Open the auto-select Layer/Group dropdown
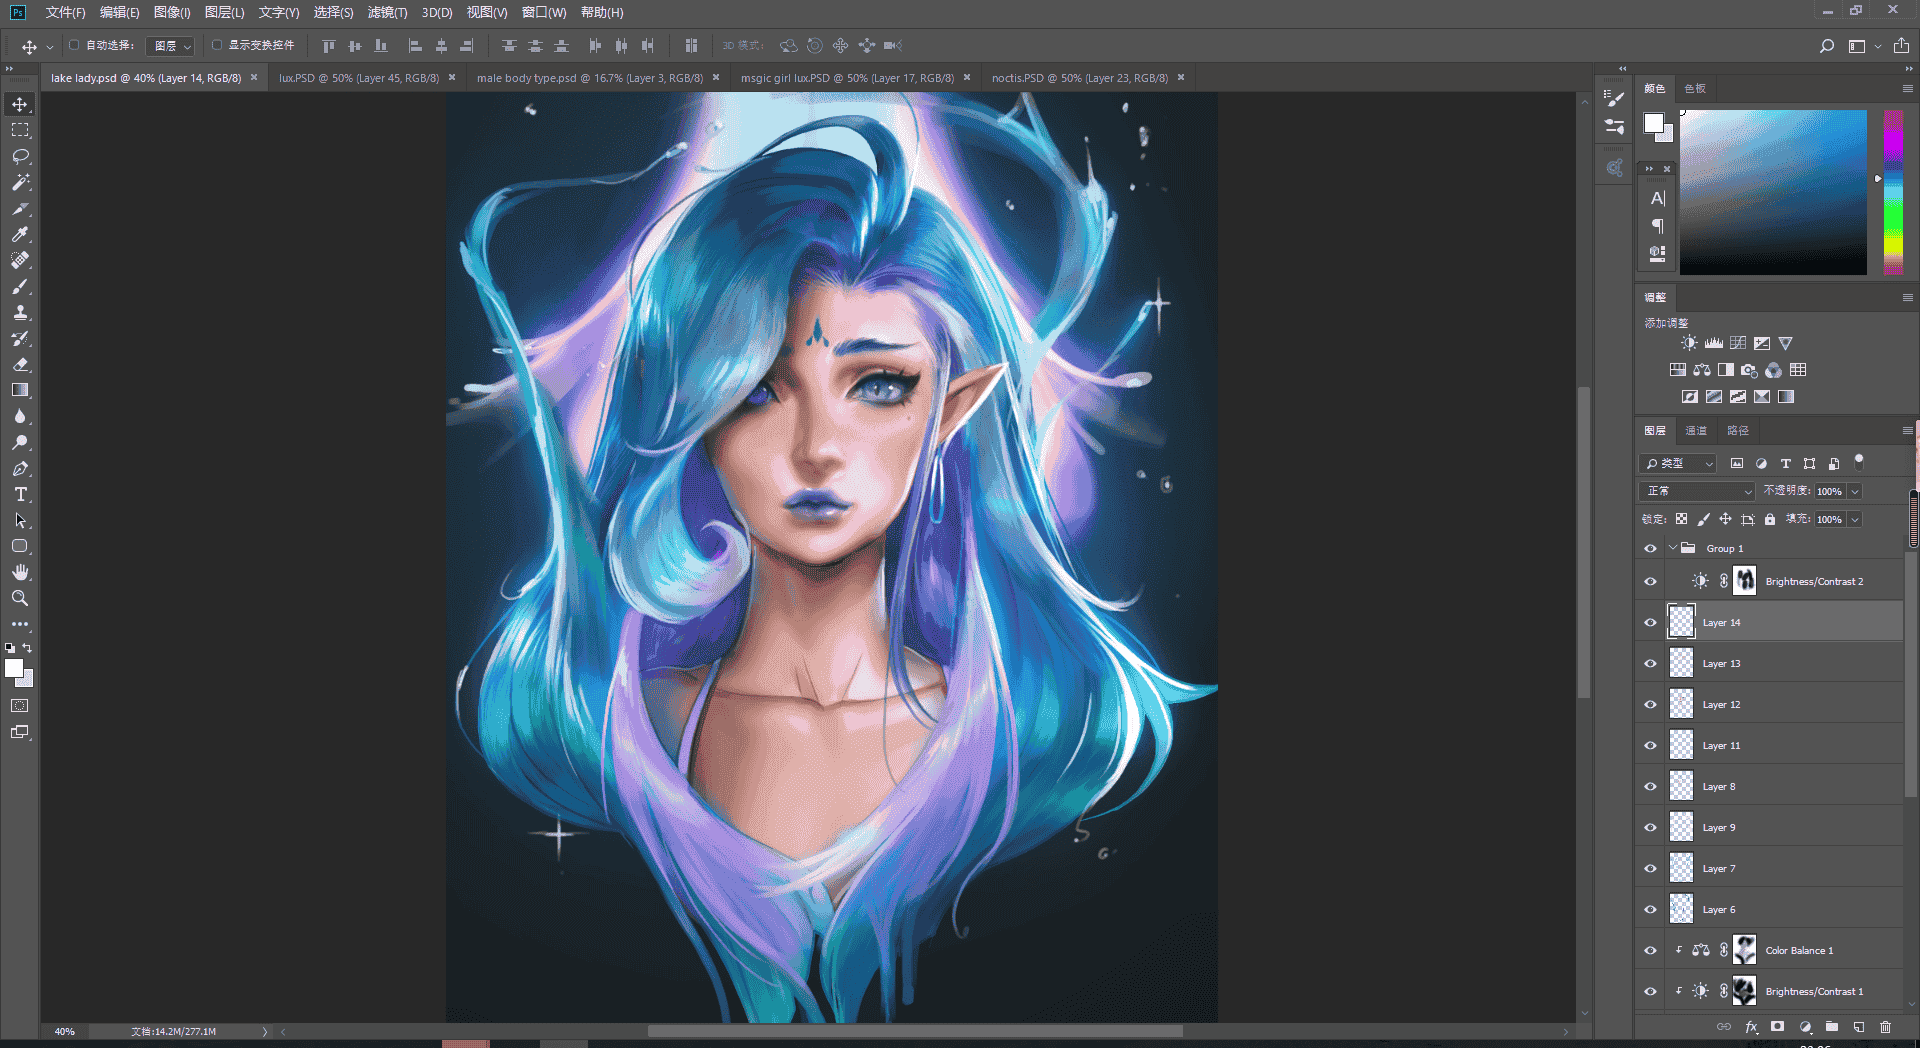Viewport: 1920px width, 1048px height. [171, 46]
